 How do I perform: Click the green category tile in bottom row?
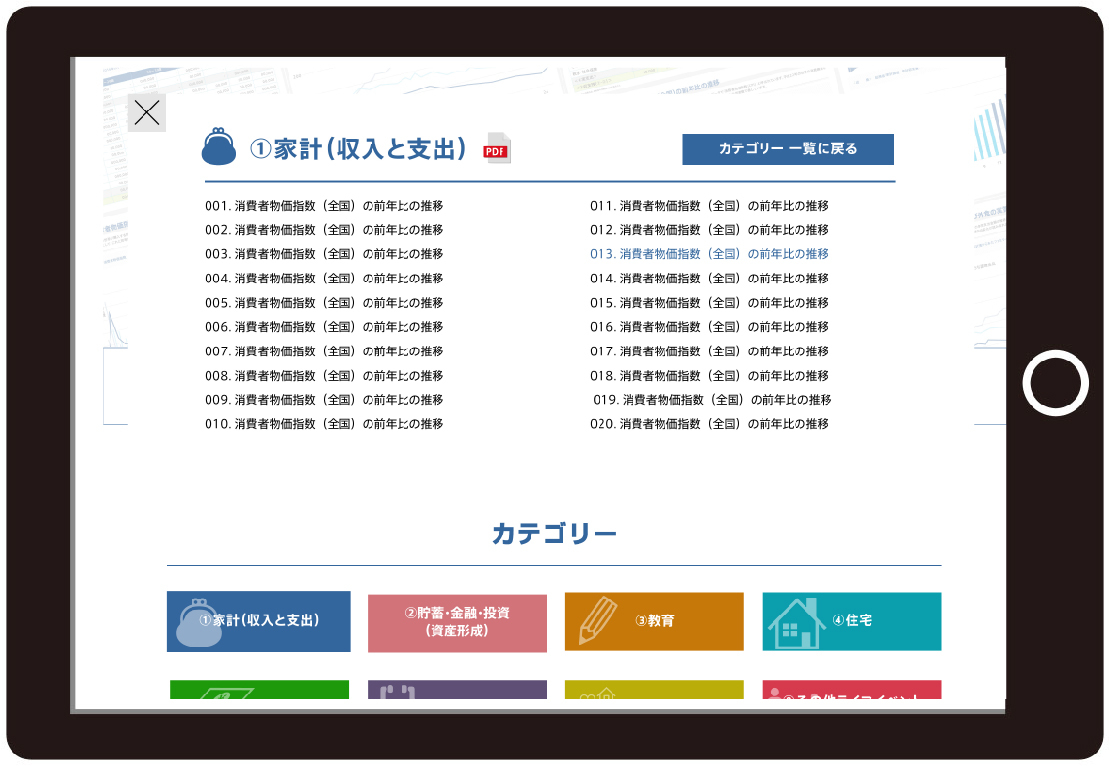tap(259, 690)
